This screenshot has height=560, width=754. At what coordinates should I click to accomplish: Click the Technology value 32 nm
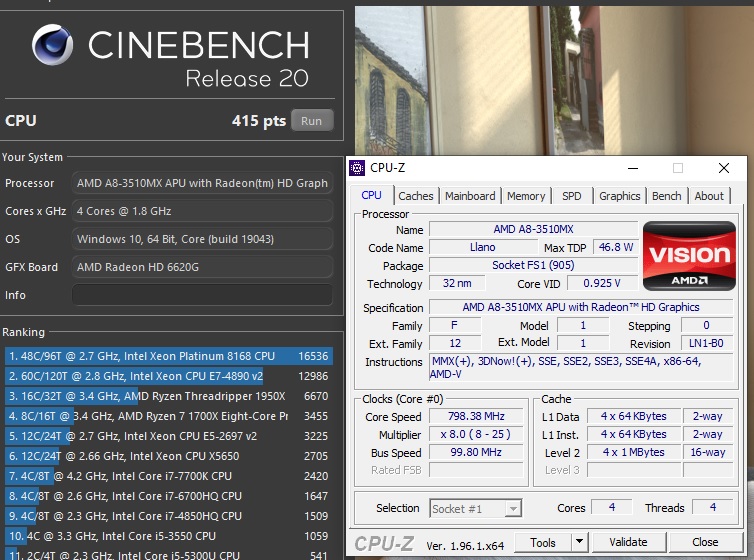coord(457,283)
